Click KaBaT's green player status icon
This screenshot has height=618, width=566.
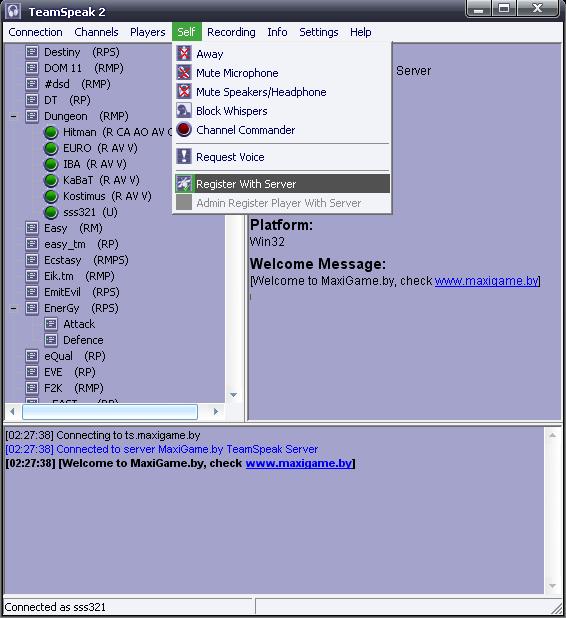51,180
